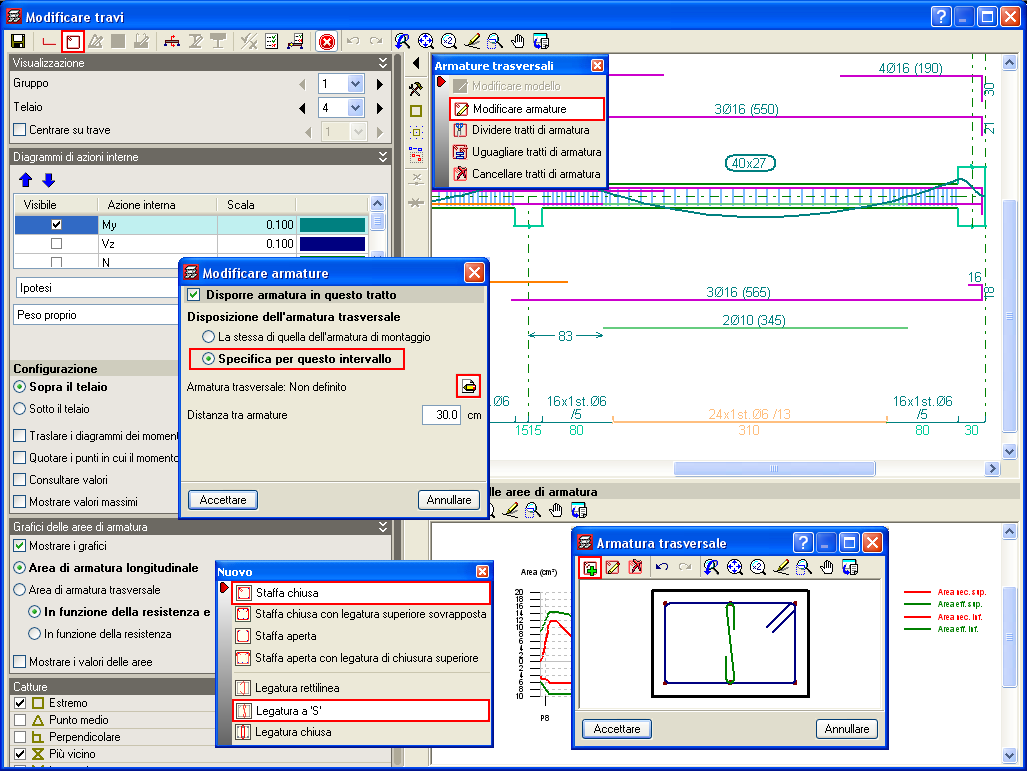Screen dimensions: 1027x771
Task: Click add new icon in Armatura trasversale
Action: [x=590, y=567]
